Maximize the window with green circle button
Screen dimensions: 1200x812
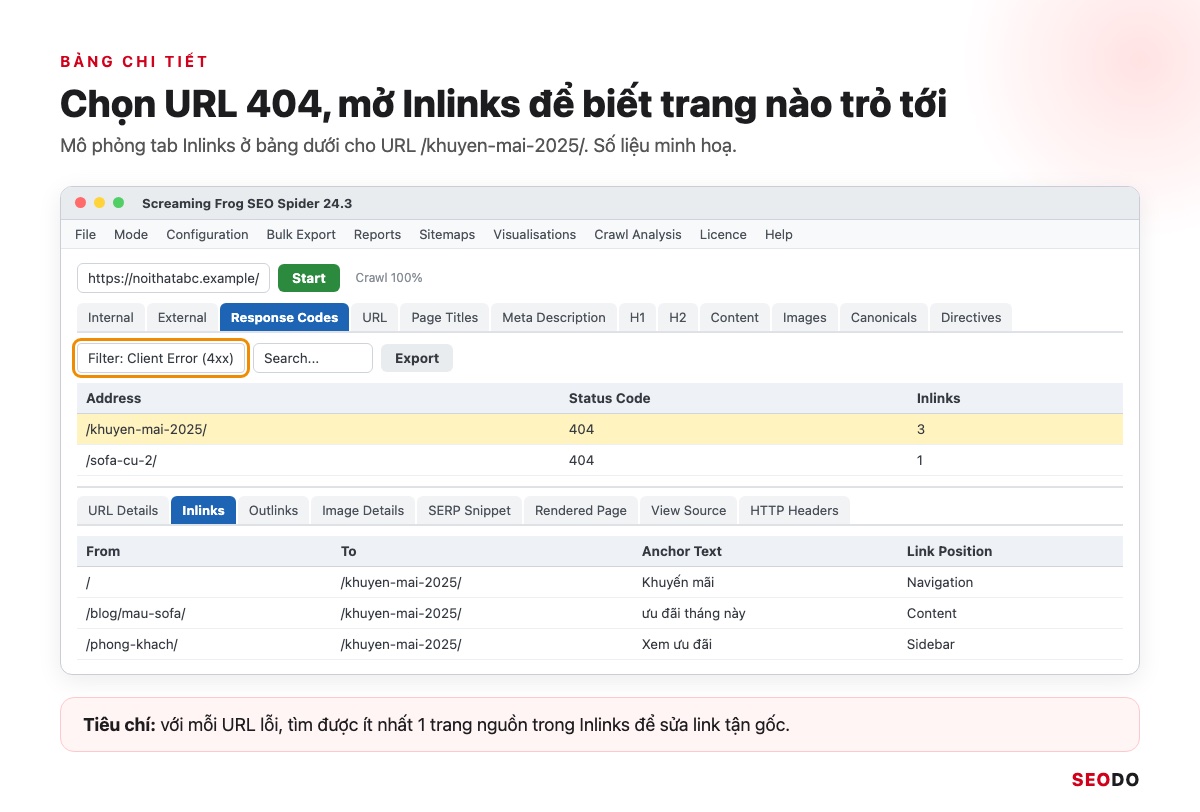119,203
